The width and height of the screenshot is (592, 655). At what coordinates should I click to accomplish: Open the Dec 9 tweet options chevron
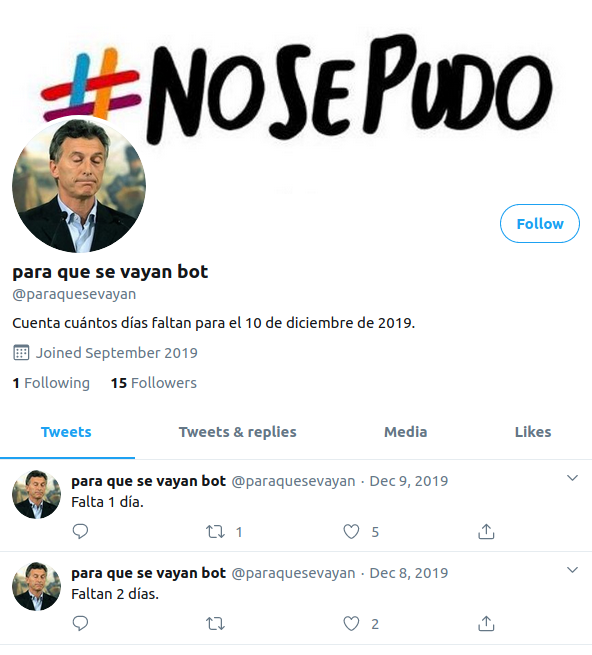coord(572,478)
